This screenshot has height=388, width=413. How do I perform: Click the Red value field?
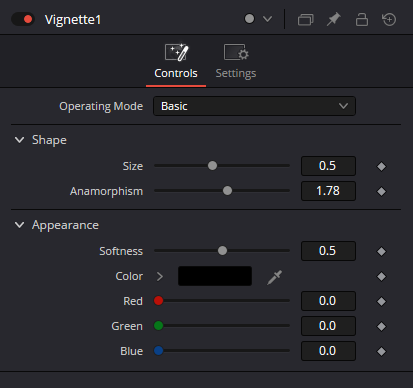point(328,301)
